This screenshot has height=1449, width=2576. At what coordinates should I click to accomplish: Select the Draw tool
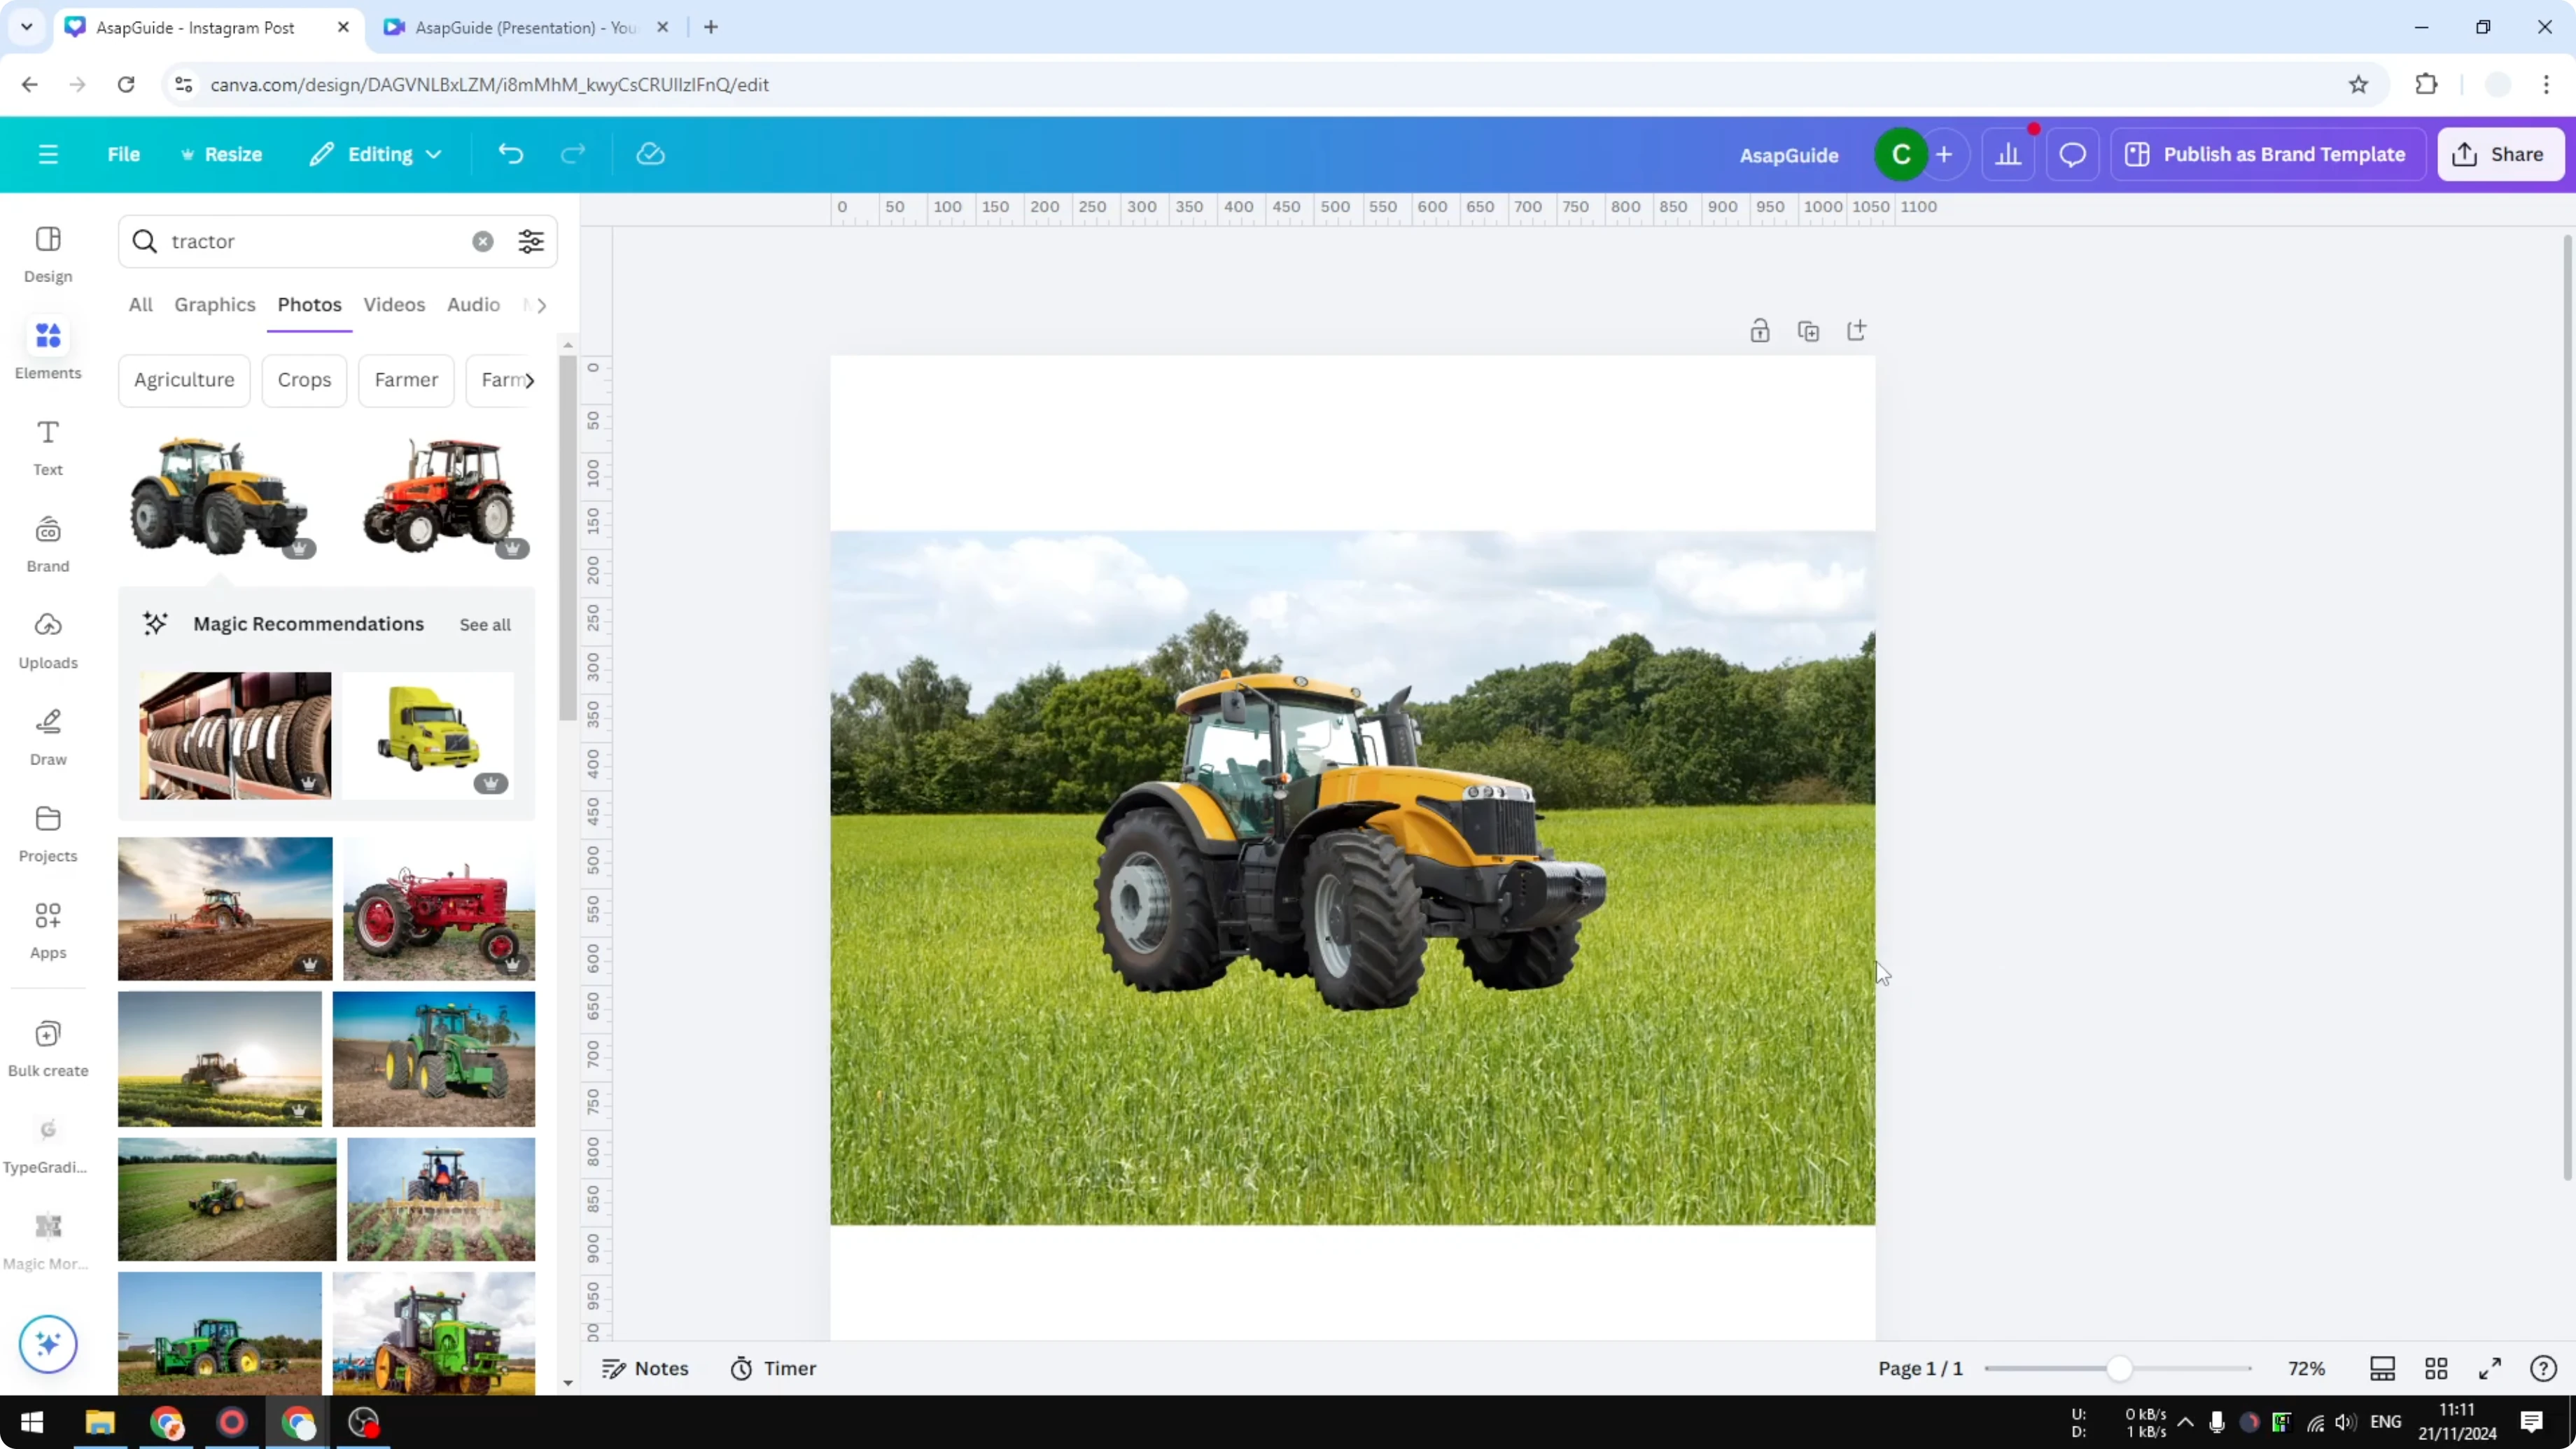tap(47, 735)
